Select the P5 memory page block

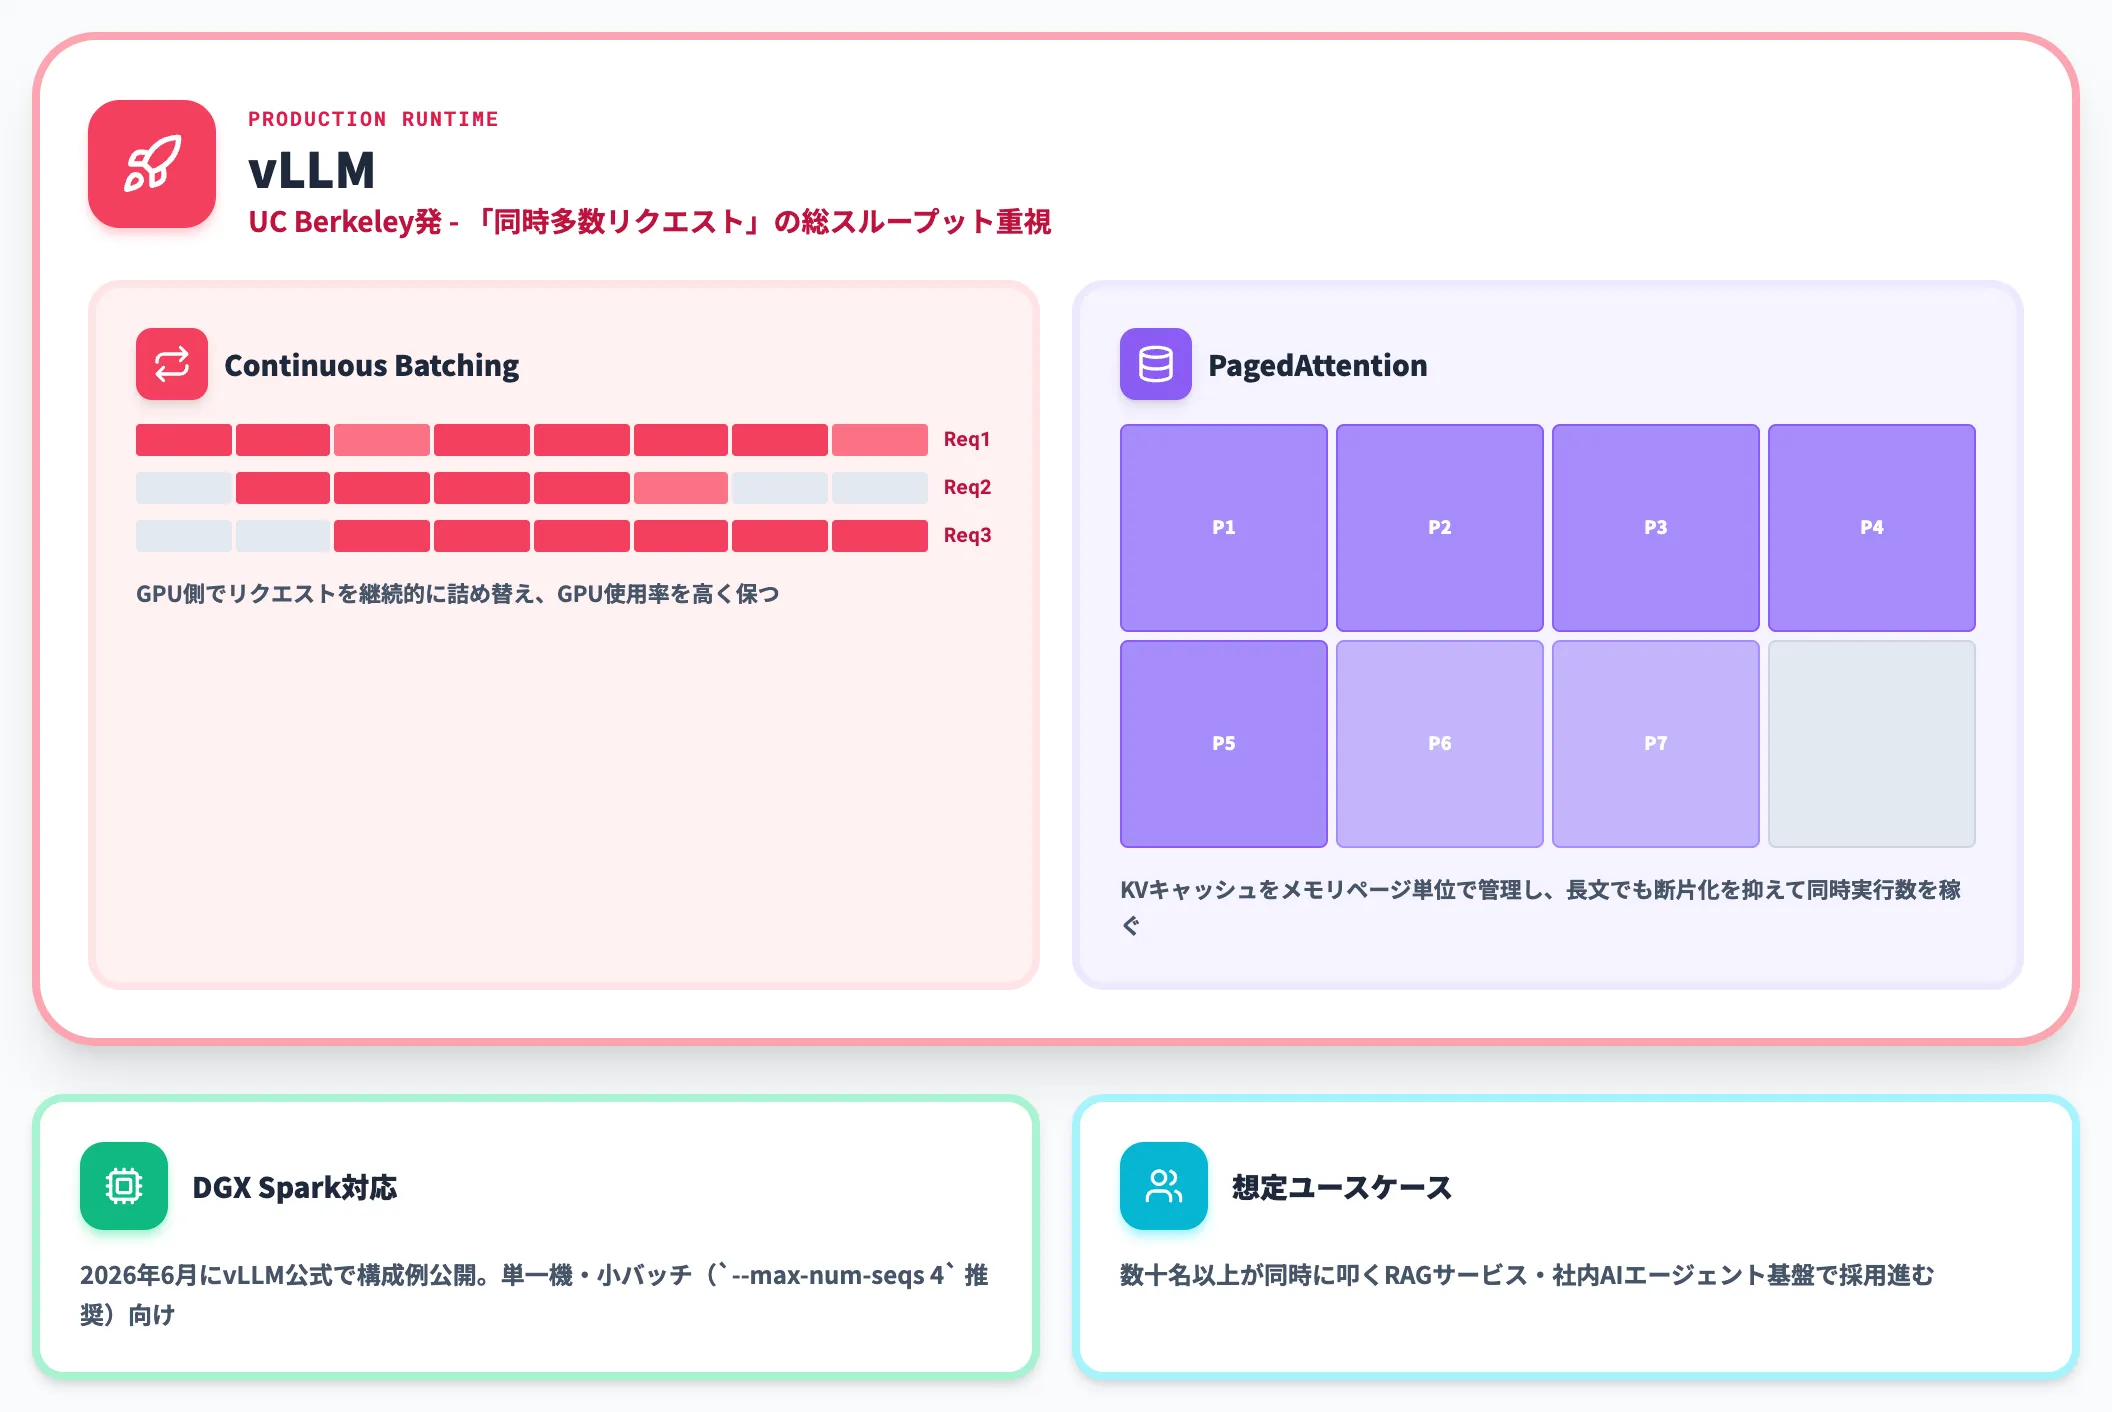tap(1224, 744)
